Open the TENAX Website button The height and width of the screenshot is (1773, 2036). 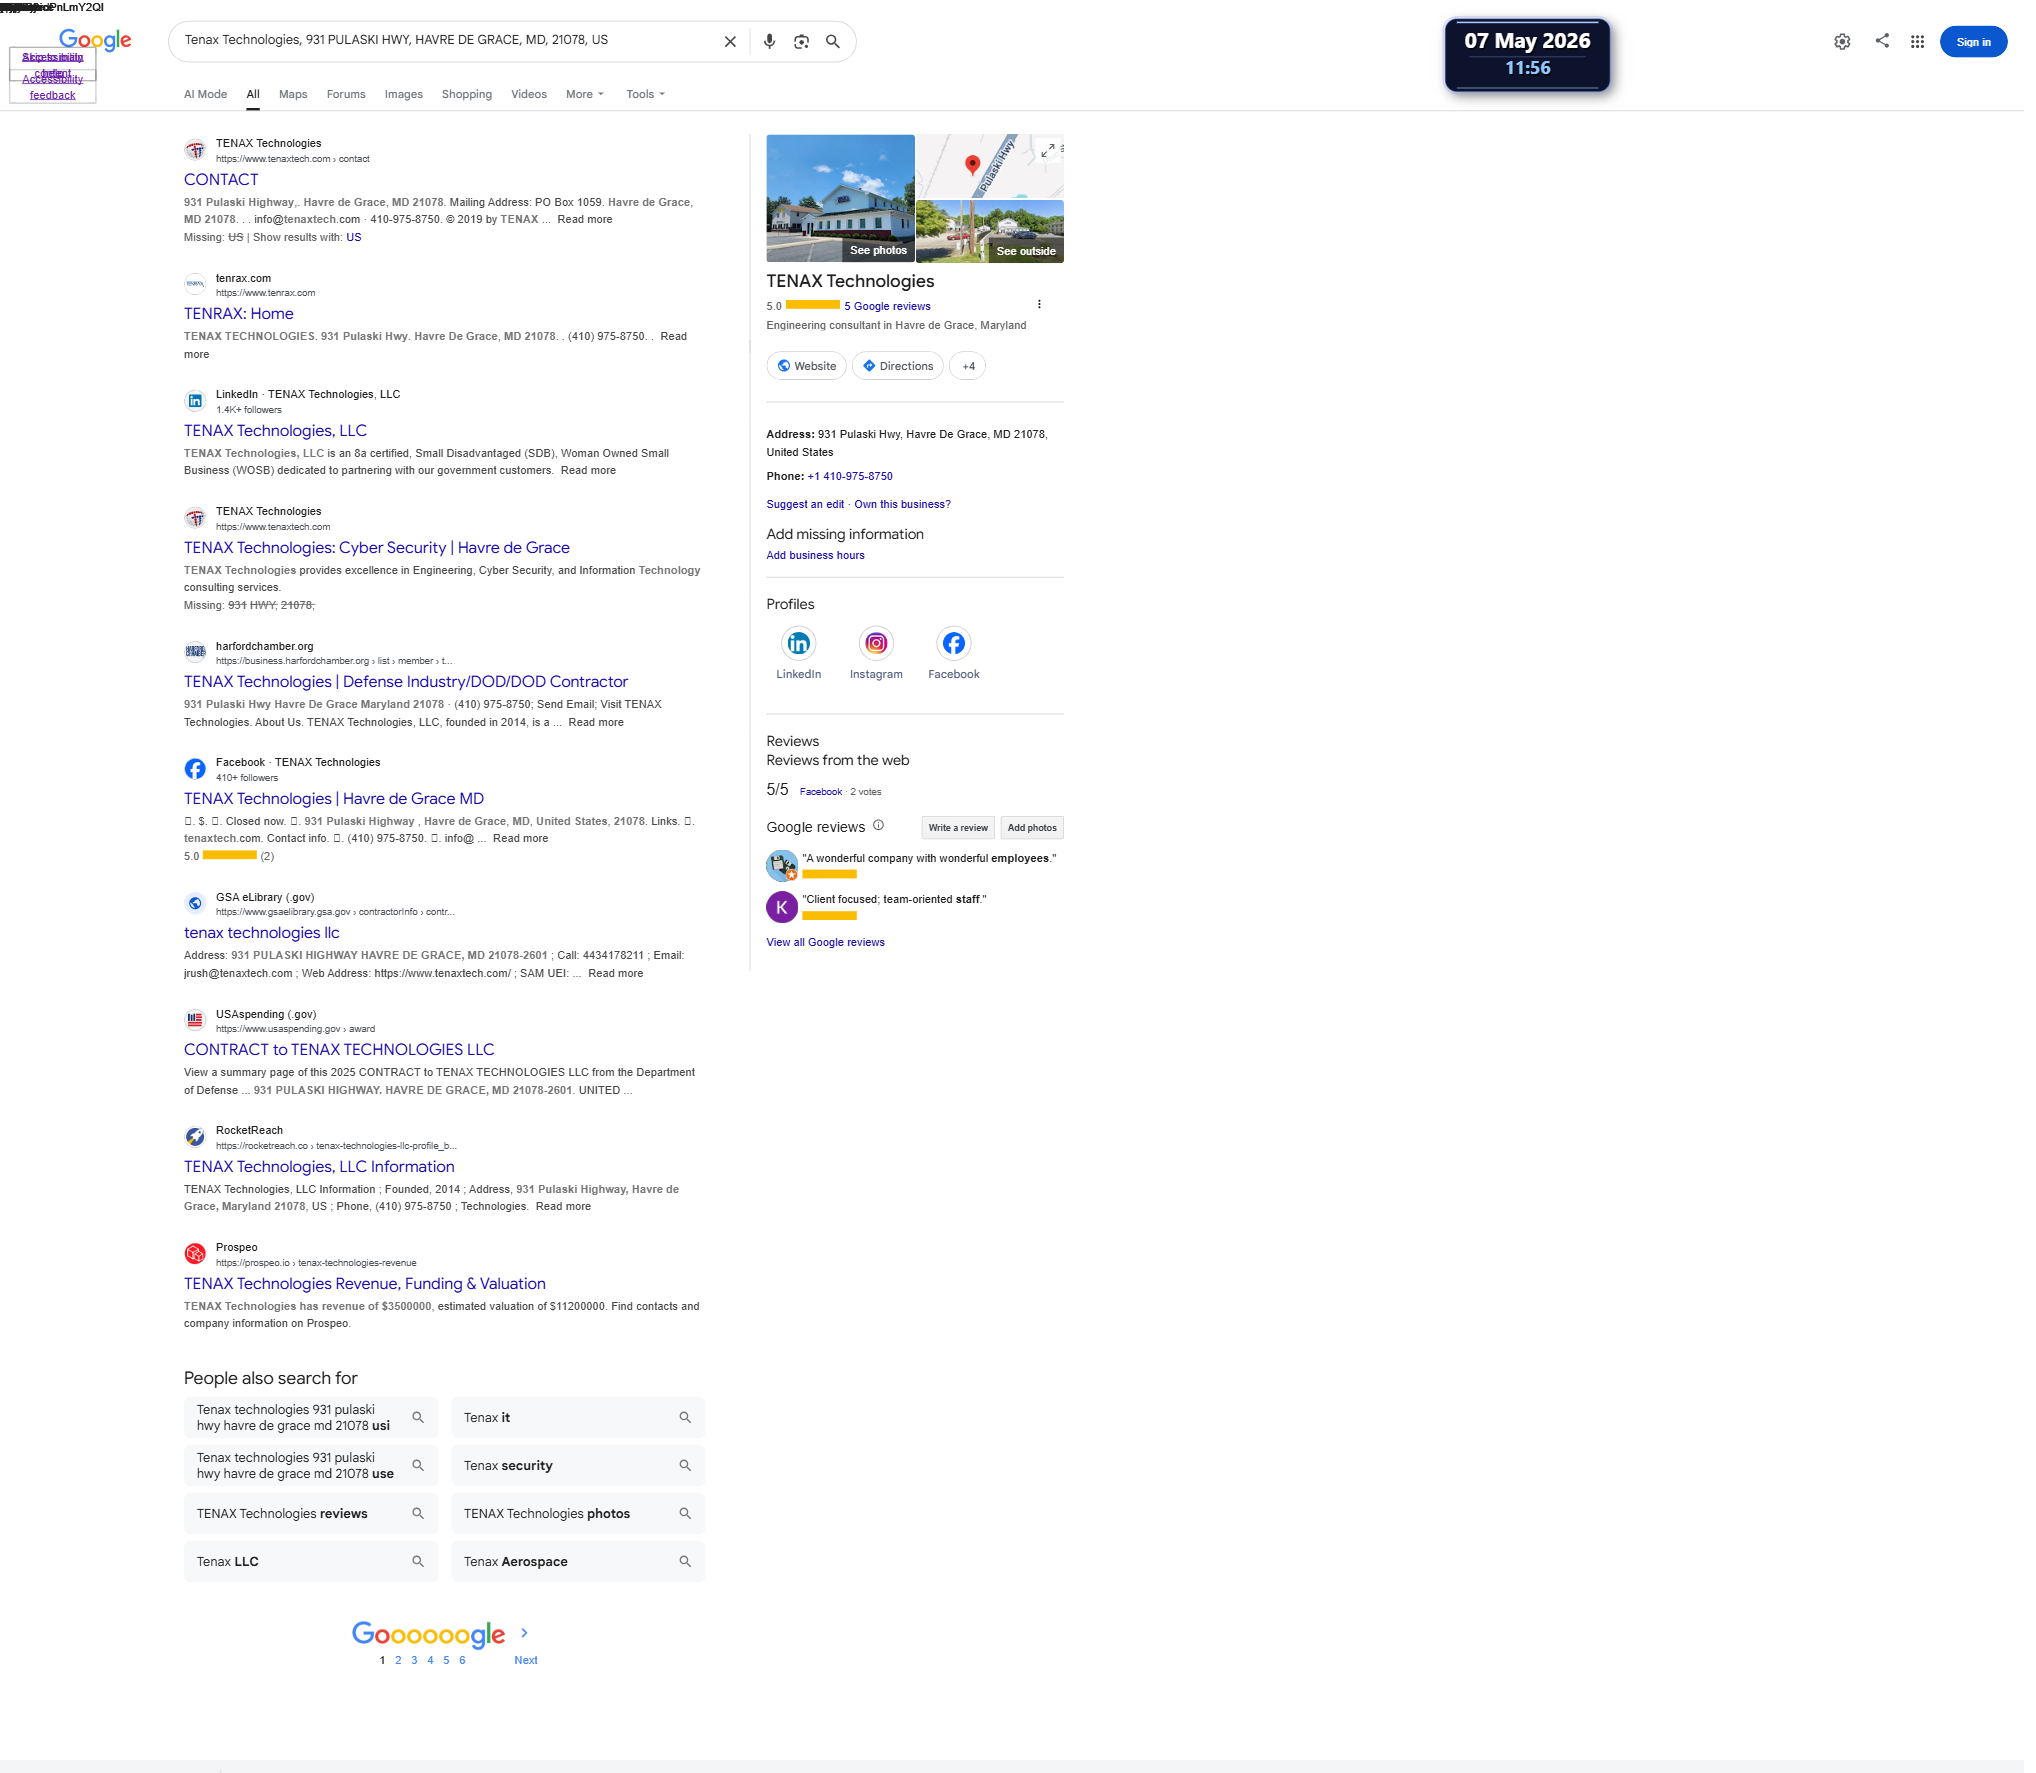pos(806,366)
